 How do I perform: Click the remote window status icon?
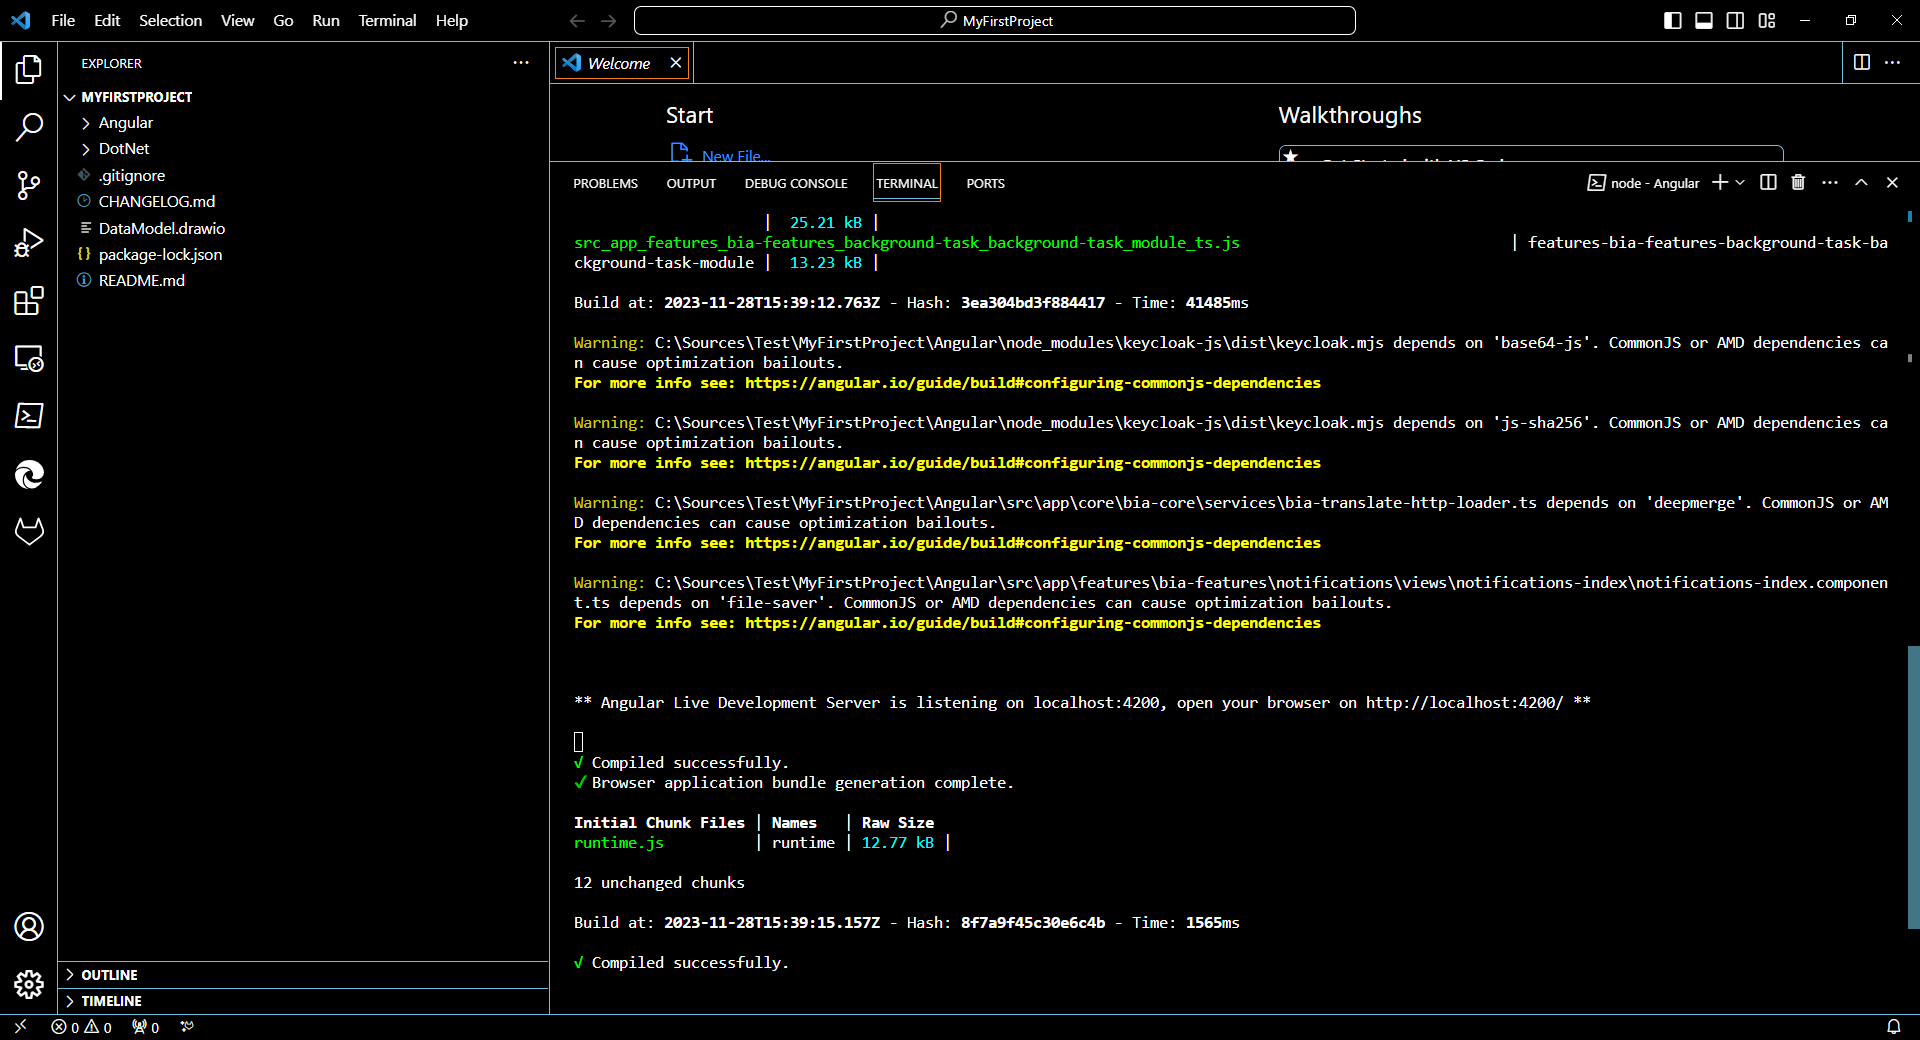pos(20,1027)
